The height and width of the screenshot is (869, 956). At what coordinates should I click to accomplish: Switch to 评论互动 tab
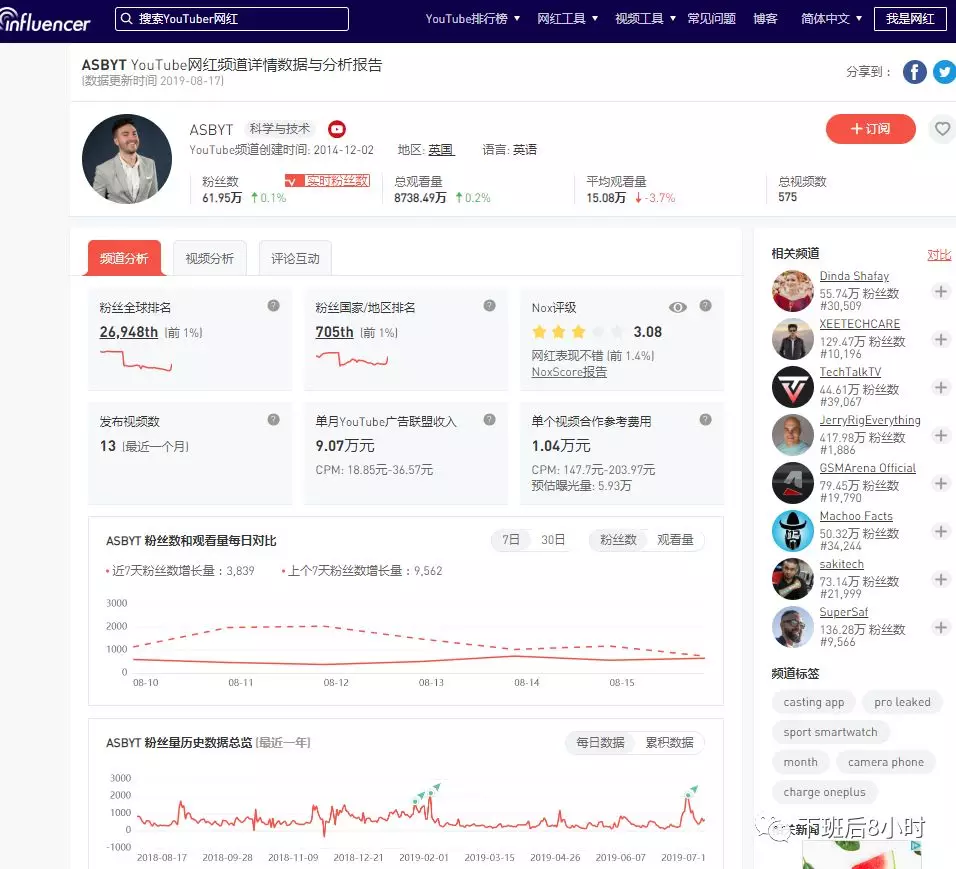[x=295, y=258]
